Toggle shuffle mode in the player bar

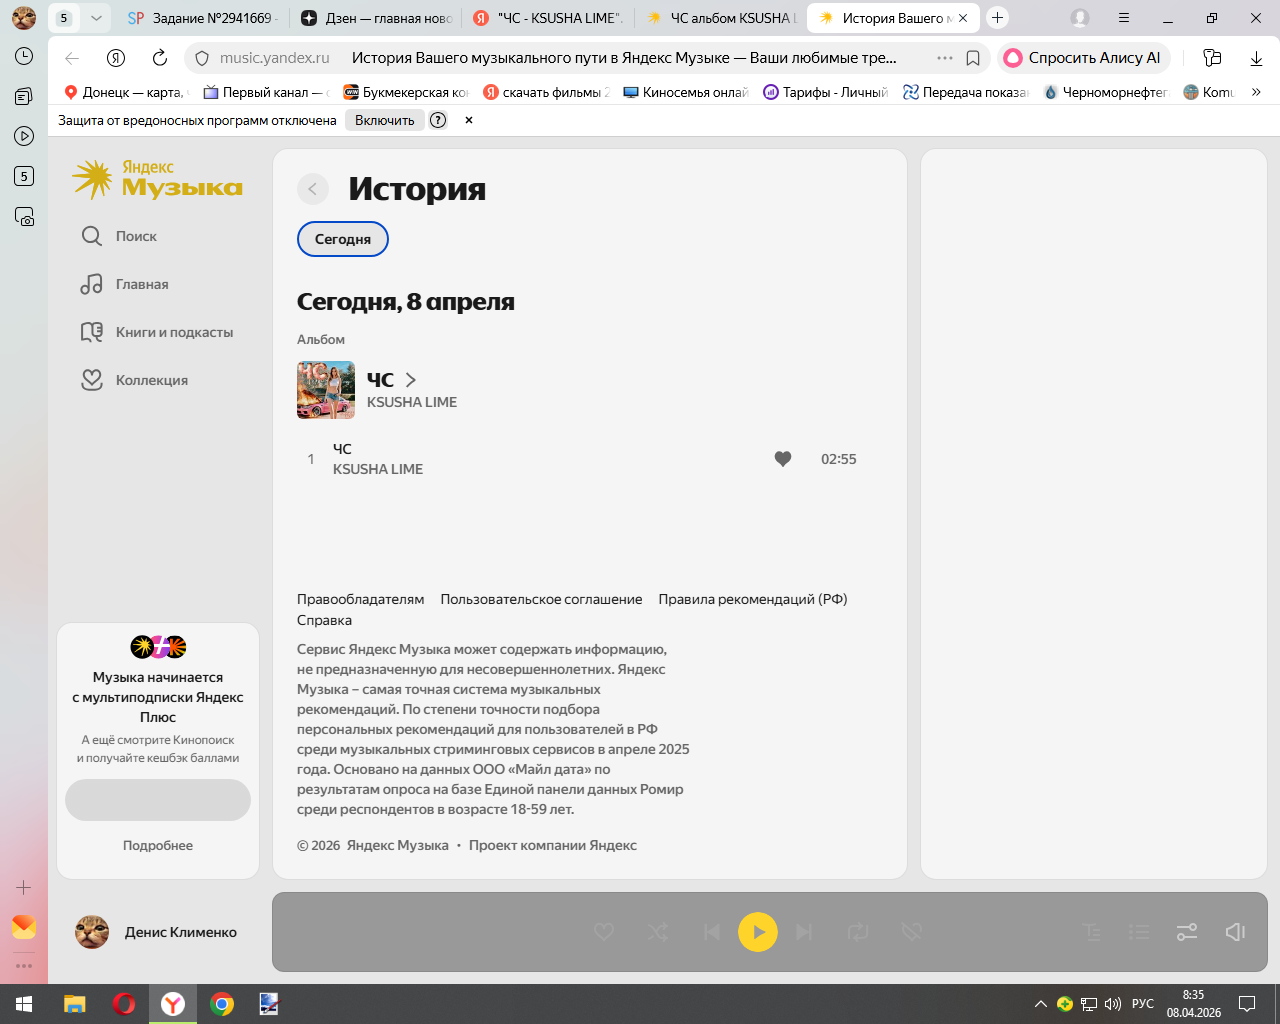tap(658, 932)
